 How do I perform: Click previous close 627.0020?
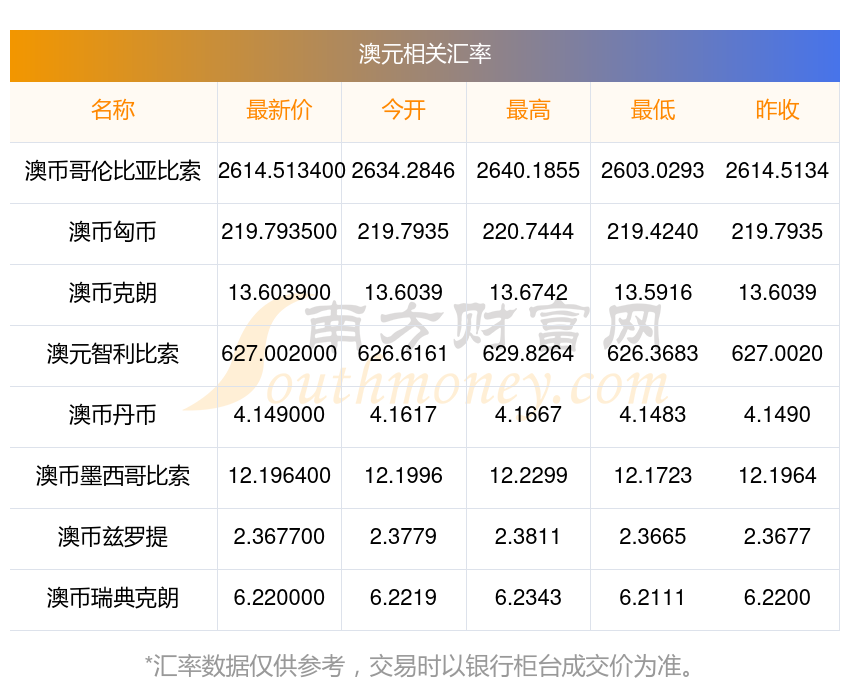pos(777,354)
